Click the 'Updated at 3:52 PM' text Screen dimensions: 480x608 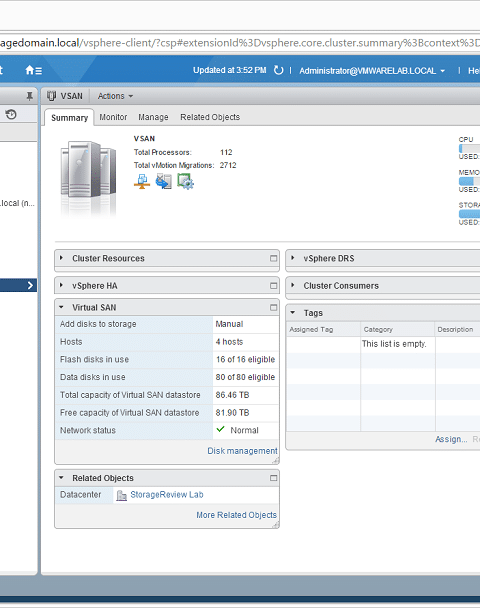[230, 70]
